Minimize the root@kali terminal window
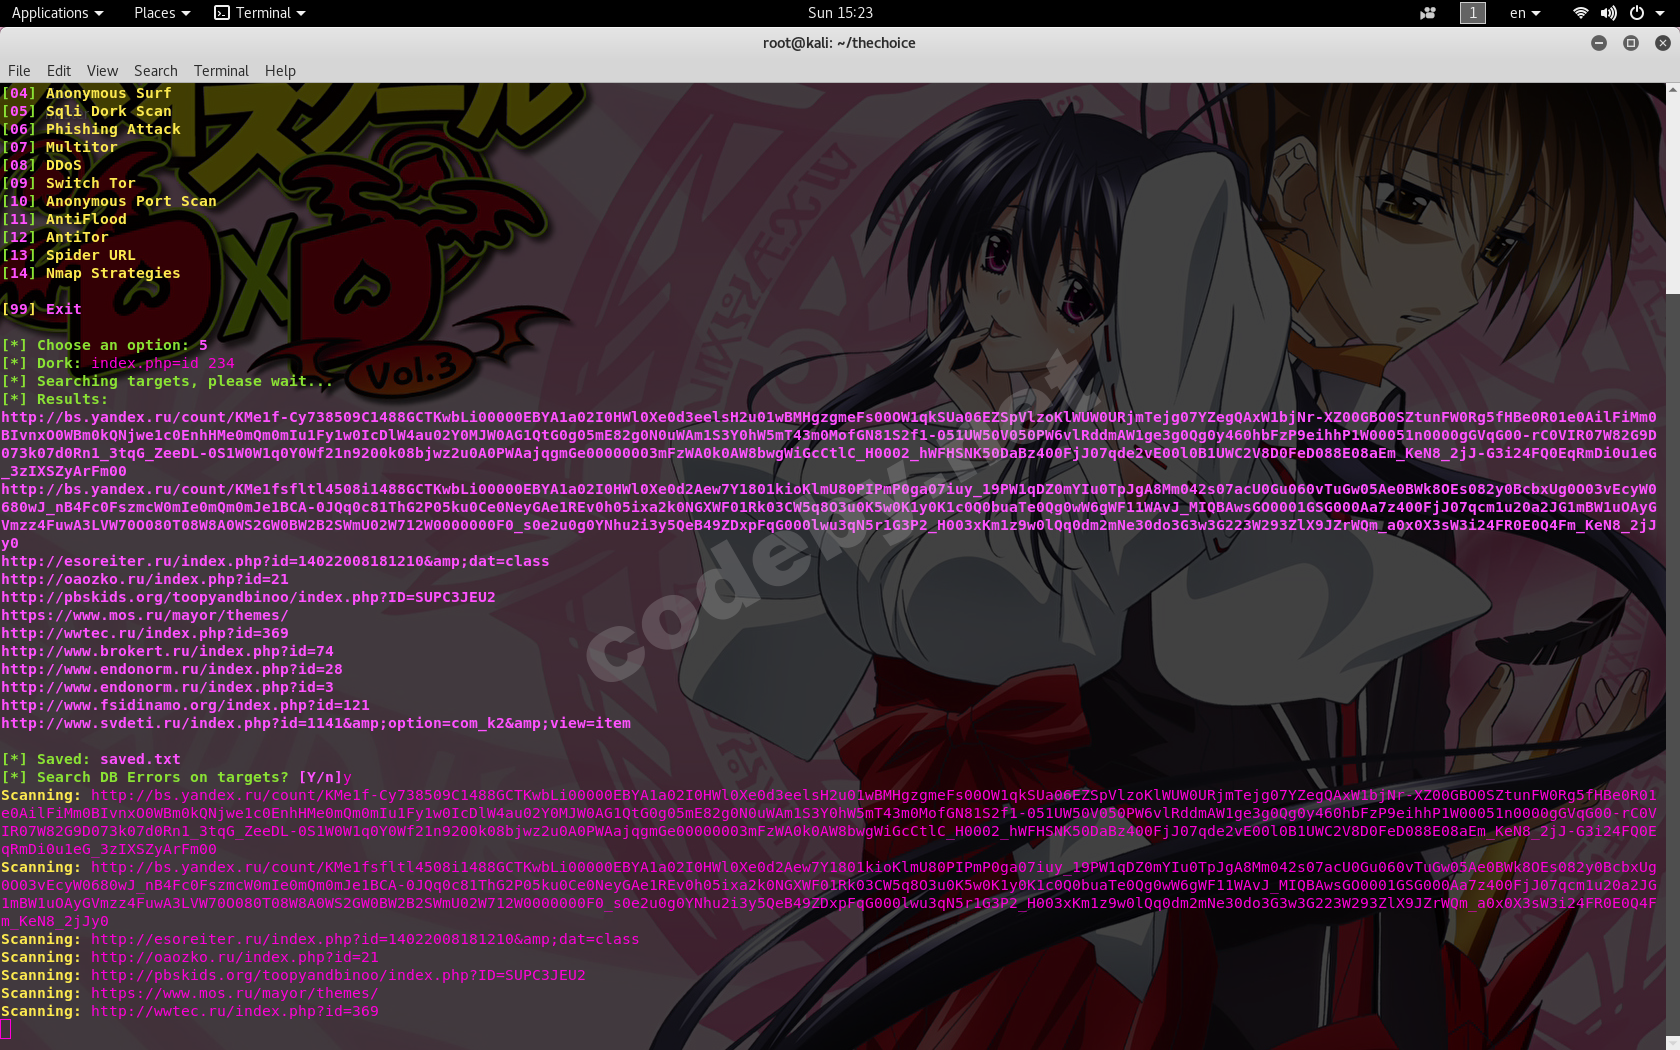 click(1599, 43)
